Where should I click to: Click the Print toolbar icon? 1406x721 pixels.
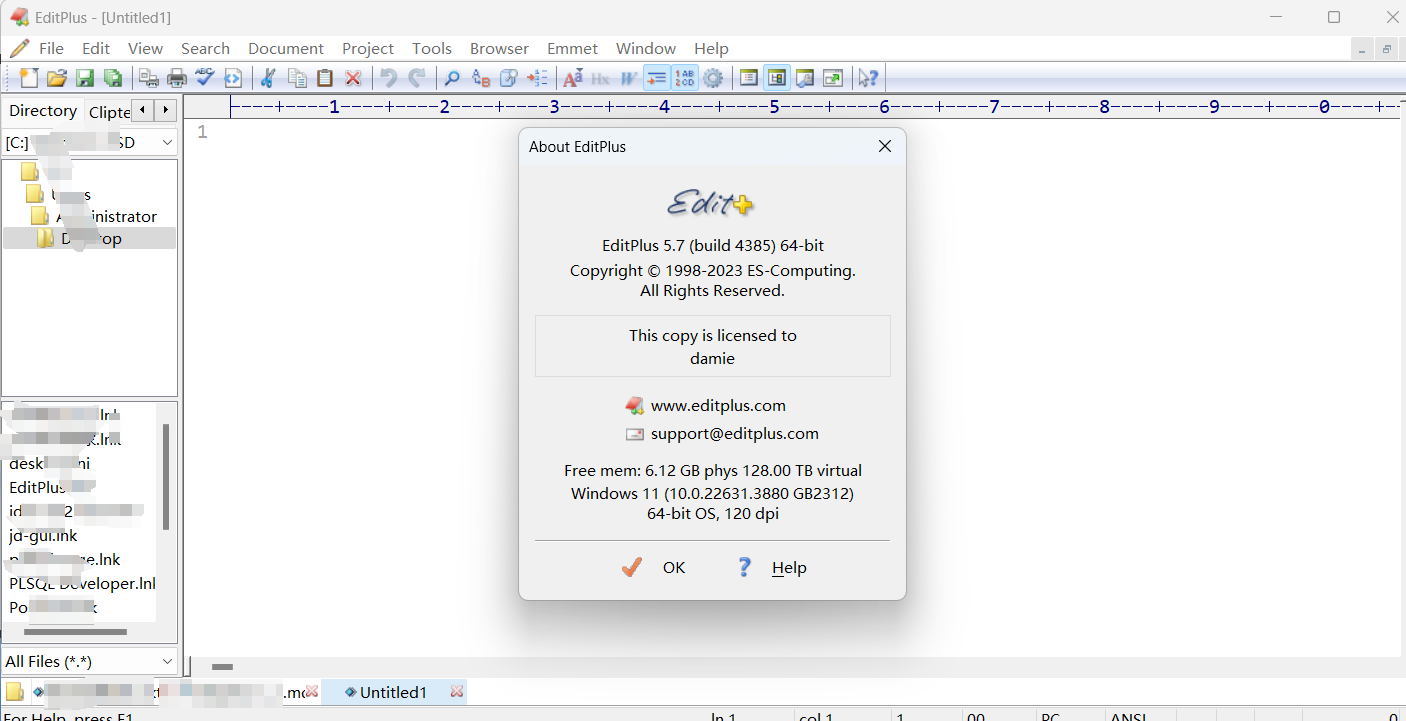[177, 78]
